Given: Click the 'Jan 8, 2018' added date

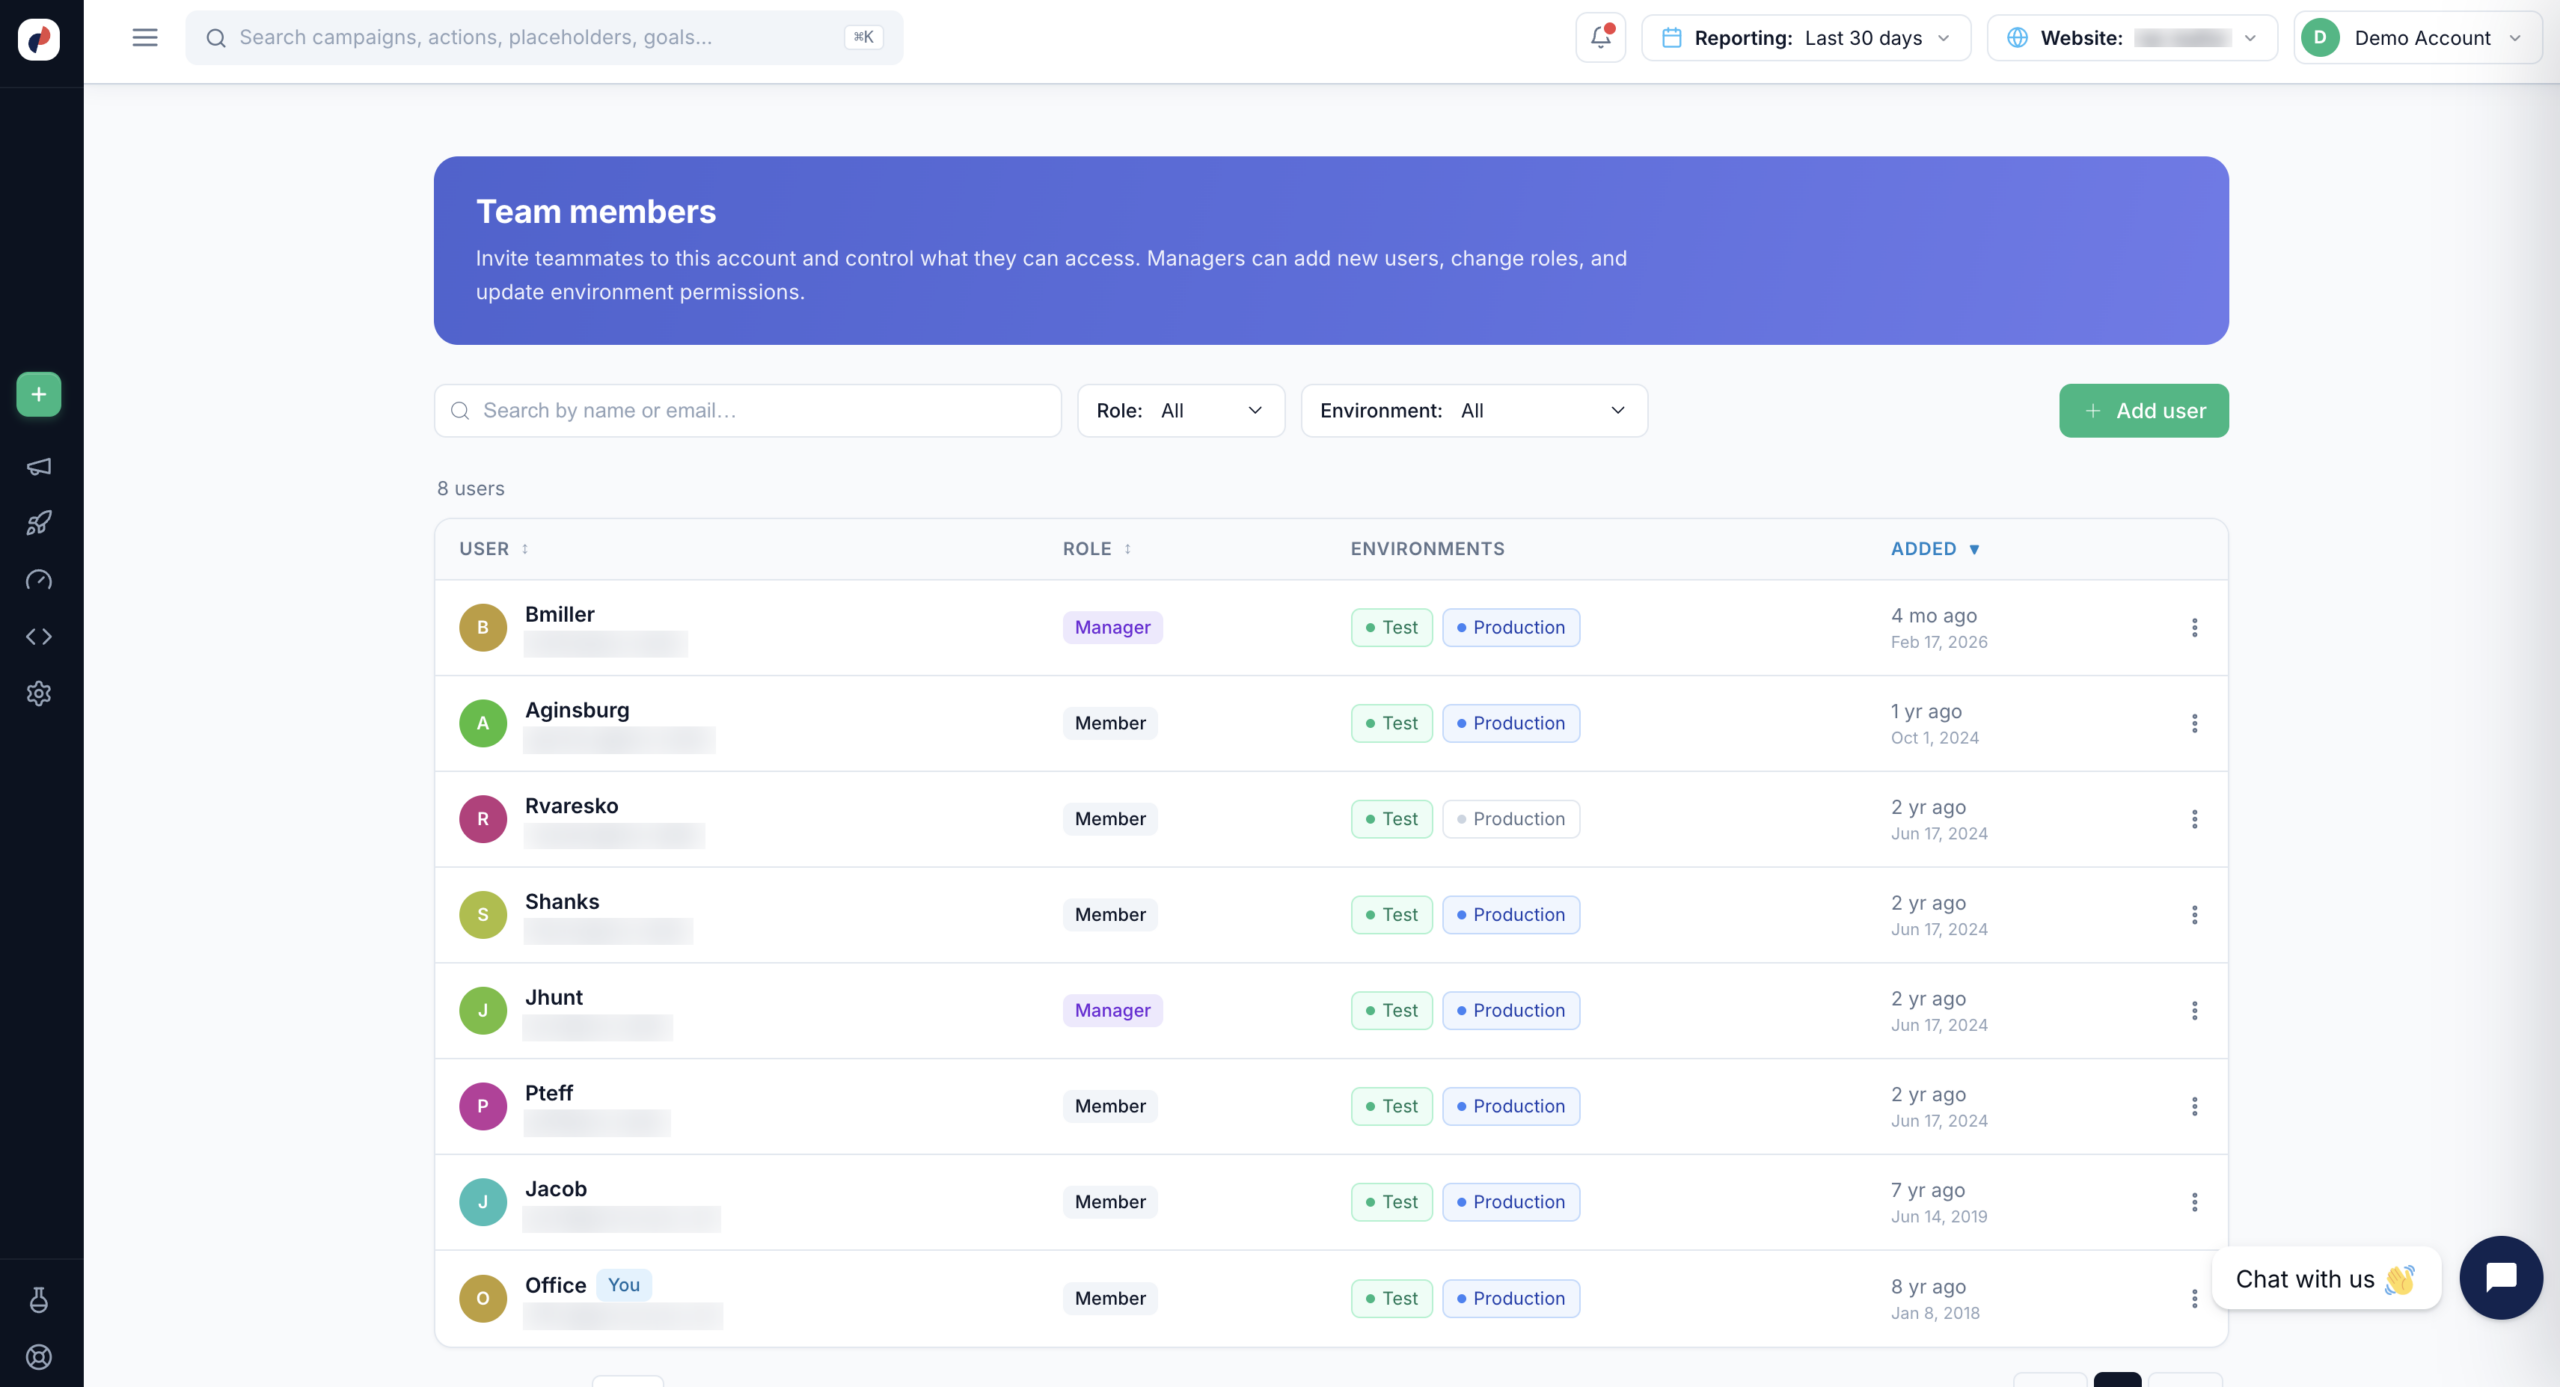Looking at the screenshot, I should pos(1935,1313).
